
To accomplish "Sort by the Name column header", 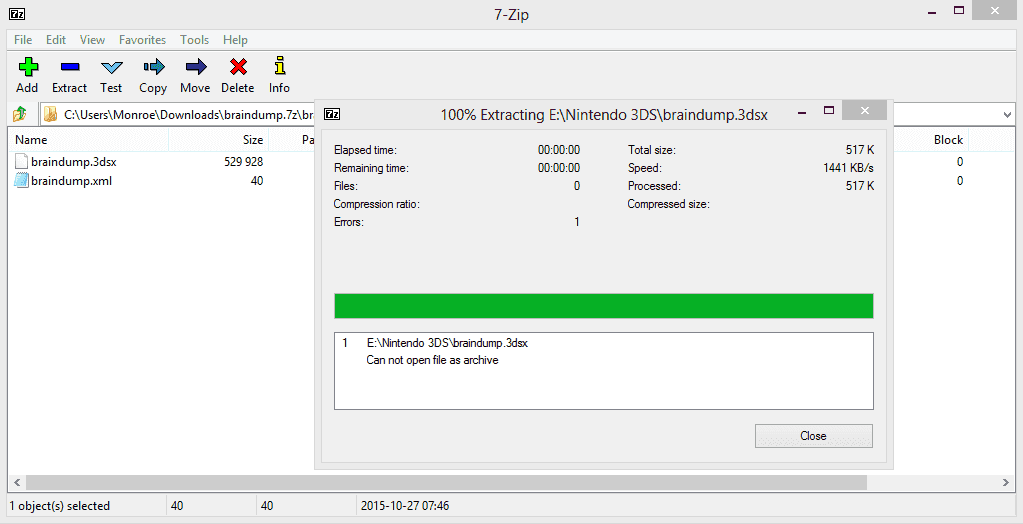I will pyautogui.click(x=31, y=140).
